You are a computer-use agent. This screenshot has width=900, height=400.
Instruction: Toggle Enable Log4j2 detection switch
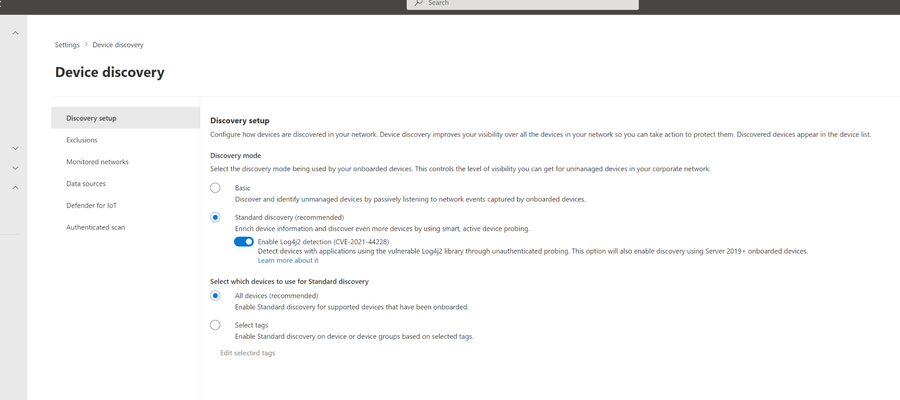pos(244,242)
